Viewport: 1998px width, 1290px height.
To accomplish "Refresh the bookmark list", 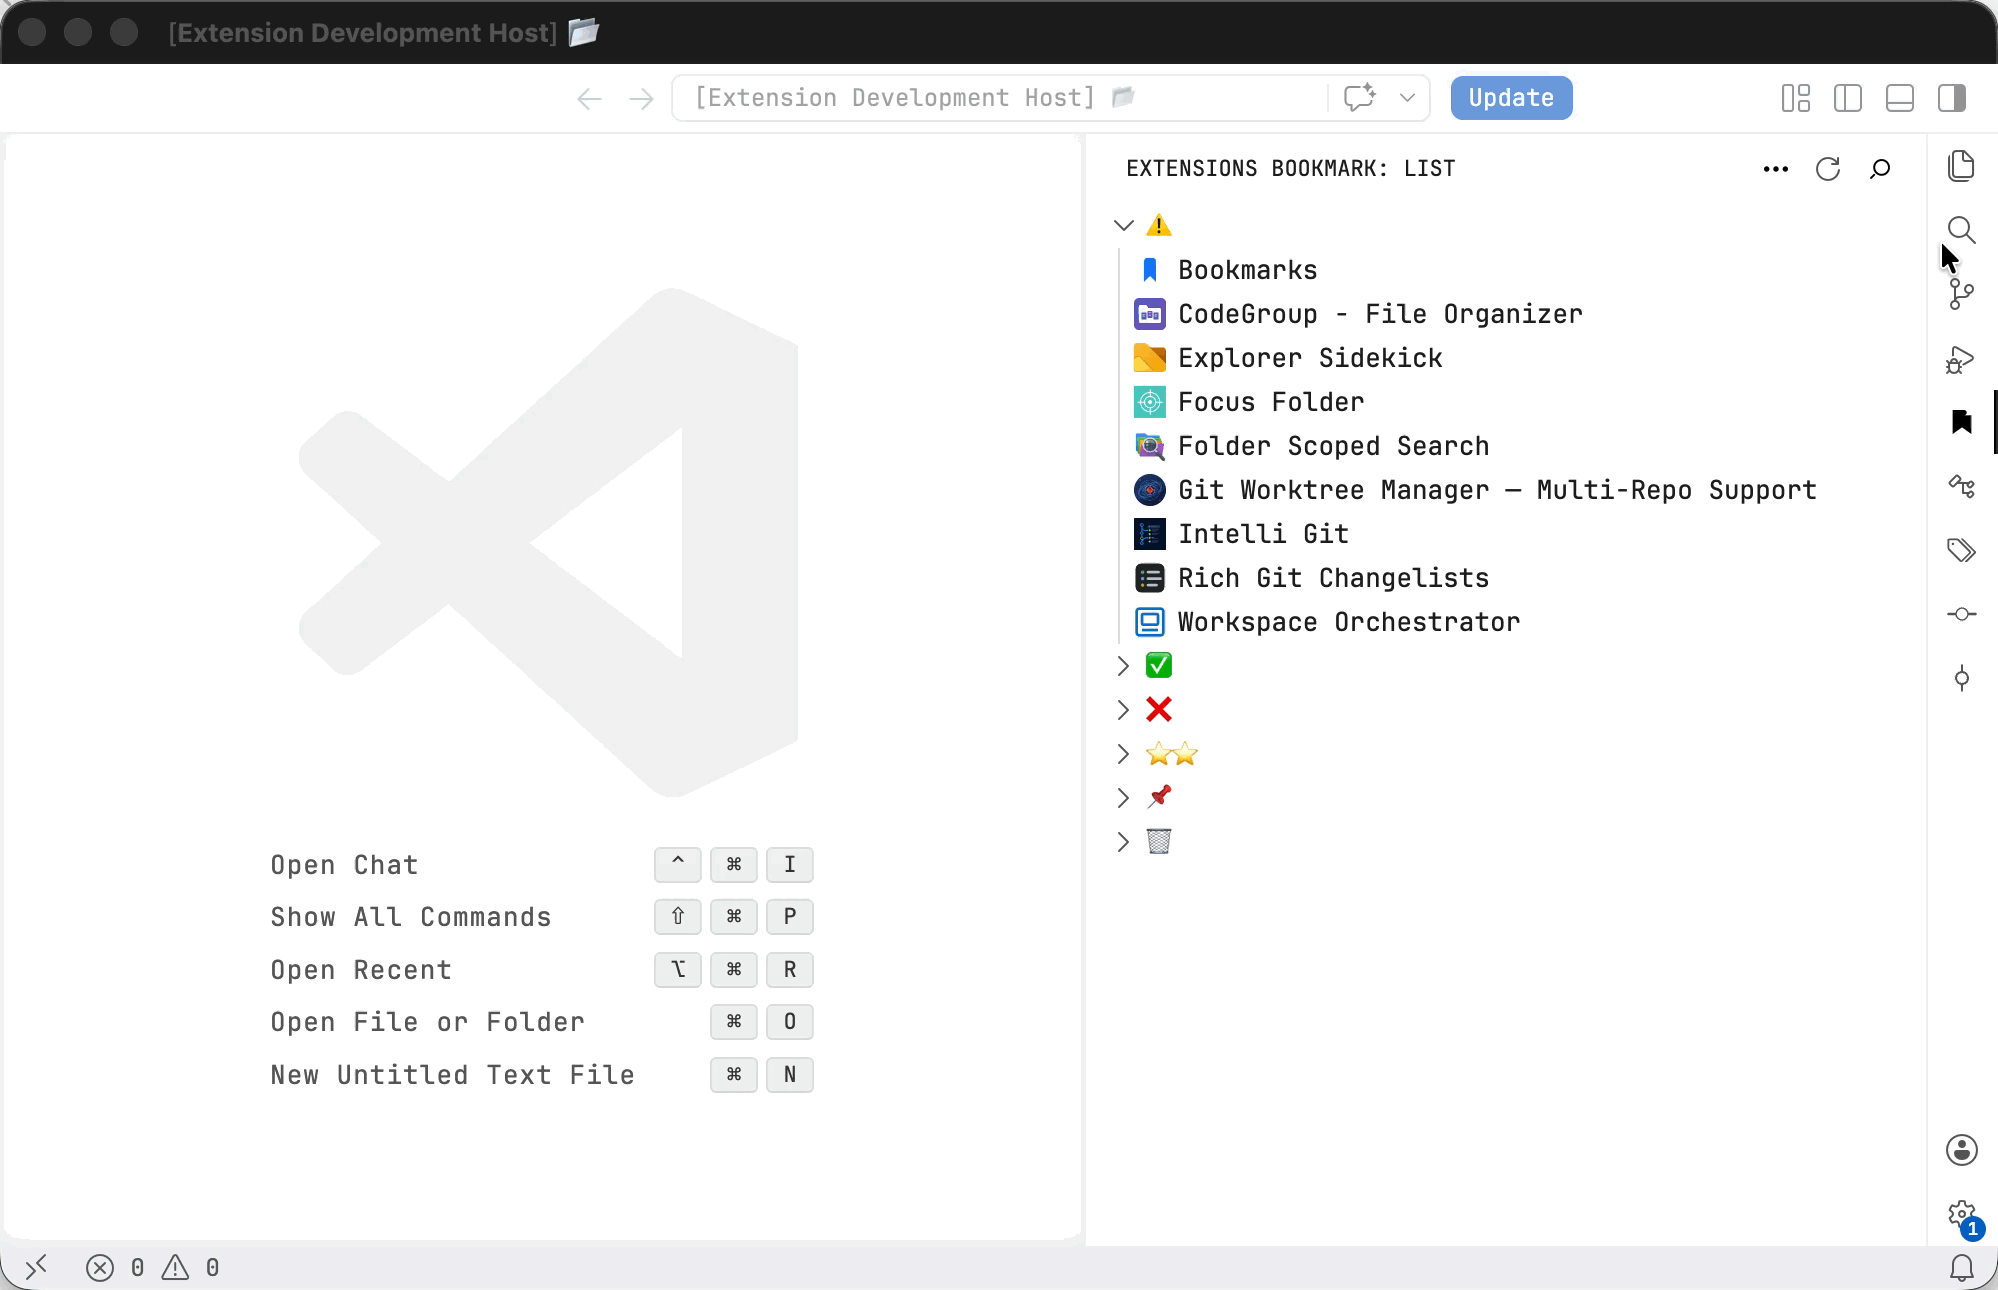I will point(1828,169).
